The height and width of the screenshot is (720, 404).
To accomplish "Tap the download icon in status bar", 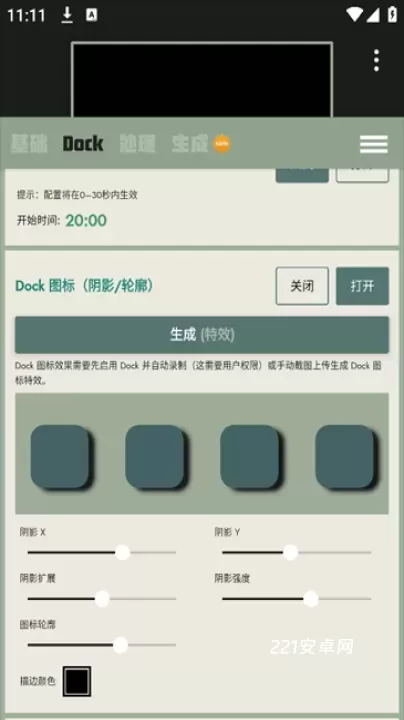I will [67, 15].
